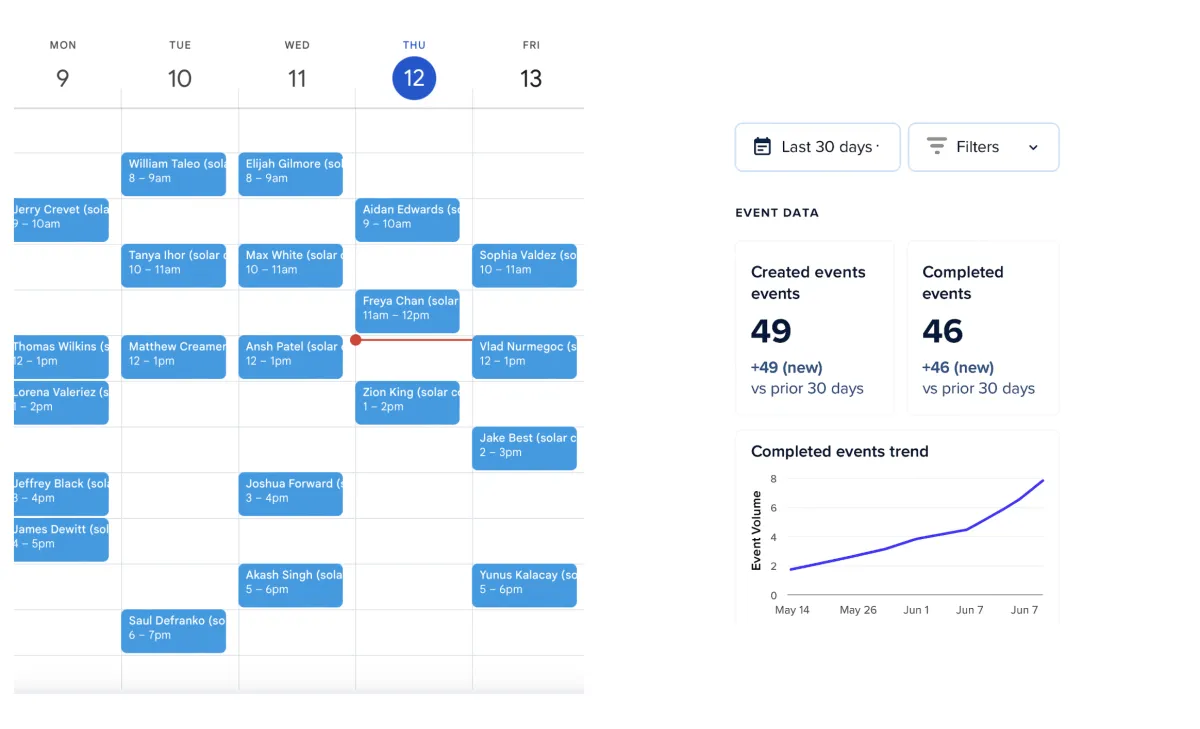This screenshot has width=1200, height=729.
Task: Click the Event Volume axis title
Action: pyautogui.click(x=757, y=532)
